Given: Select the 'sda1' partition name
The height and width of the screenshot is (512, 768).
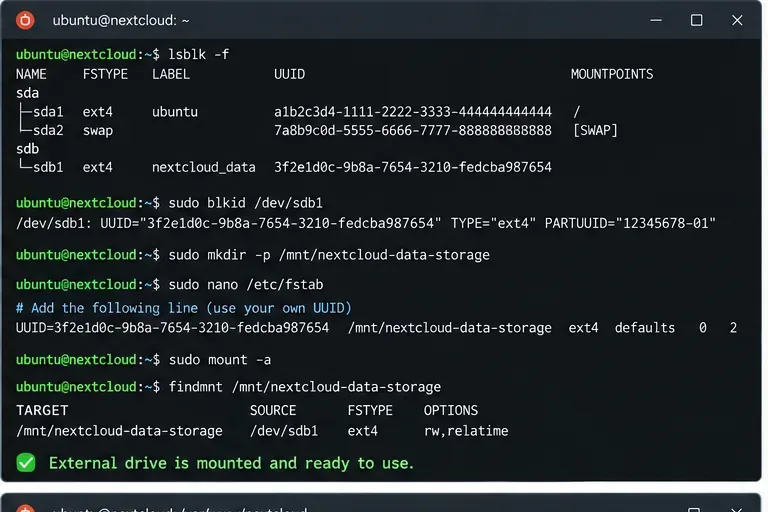Looking at the screenshot, I should [x=48, y=112].
